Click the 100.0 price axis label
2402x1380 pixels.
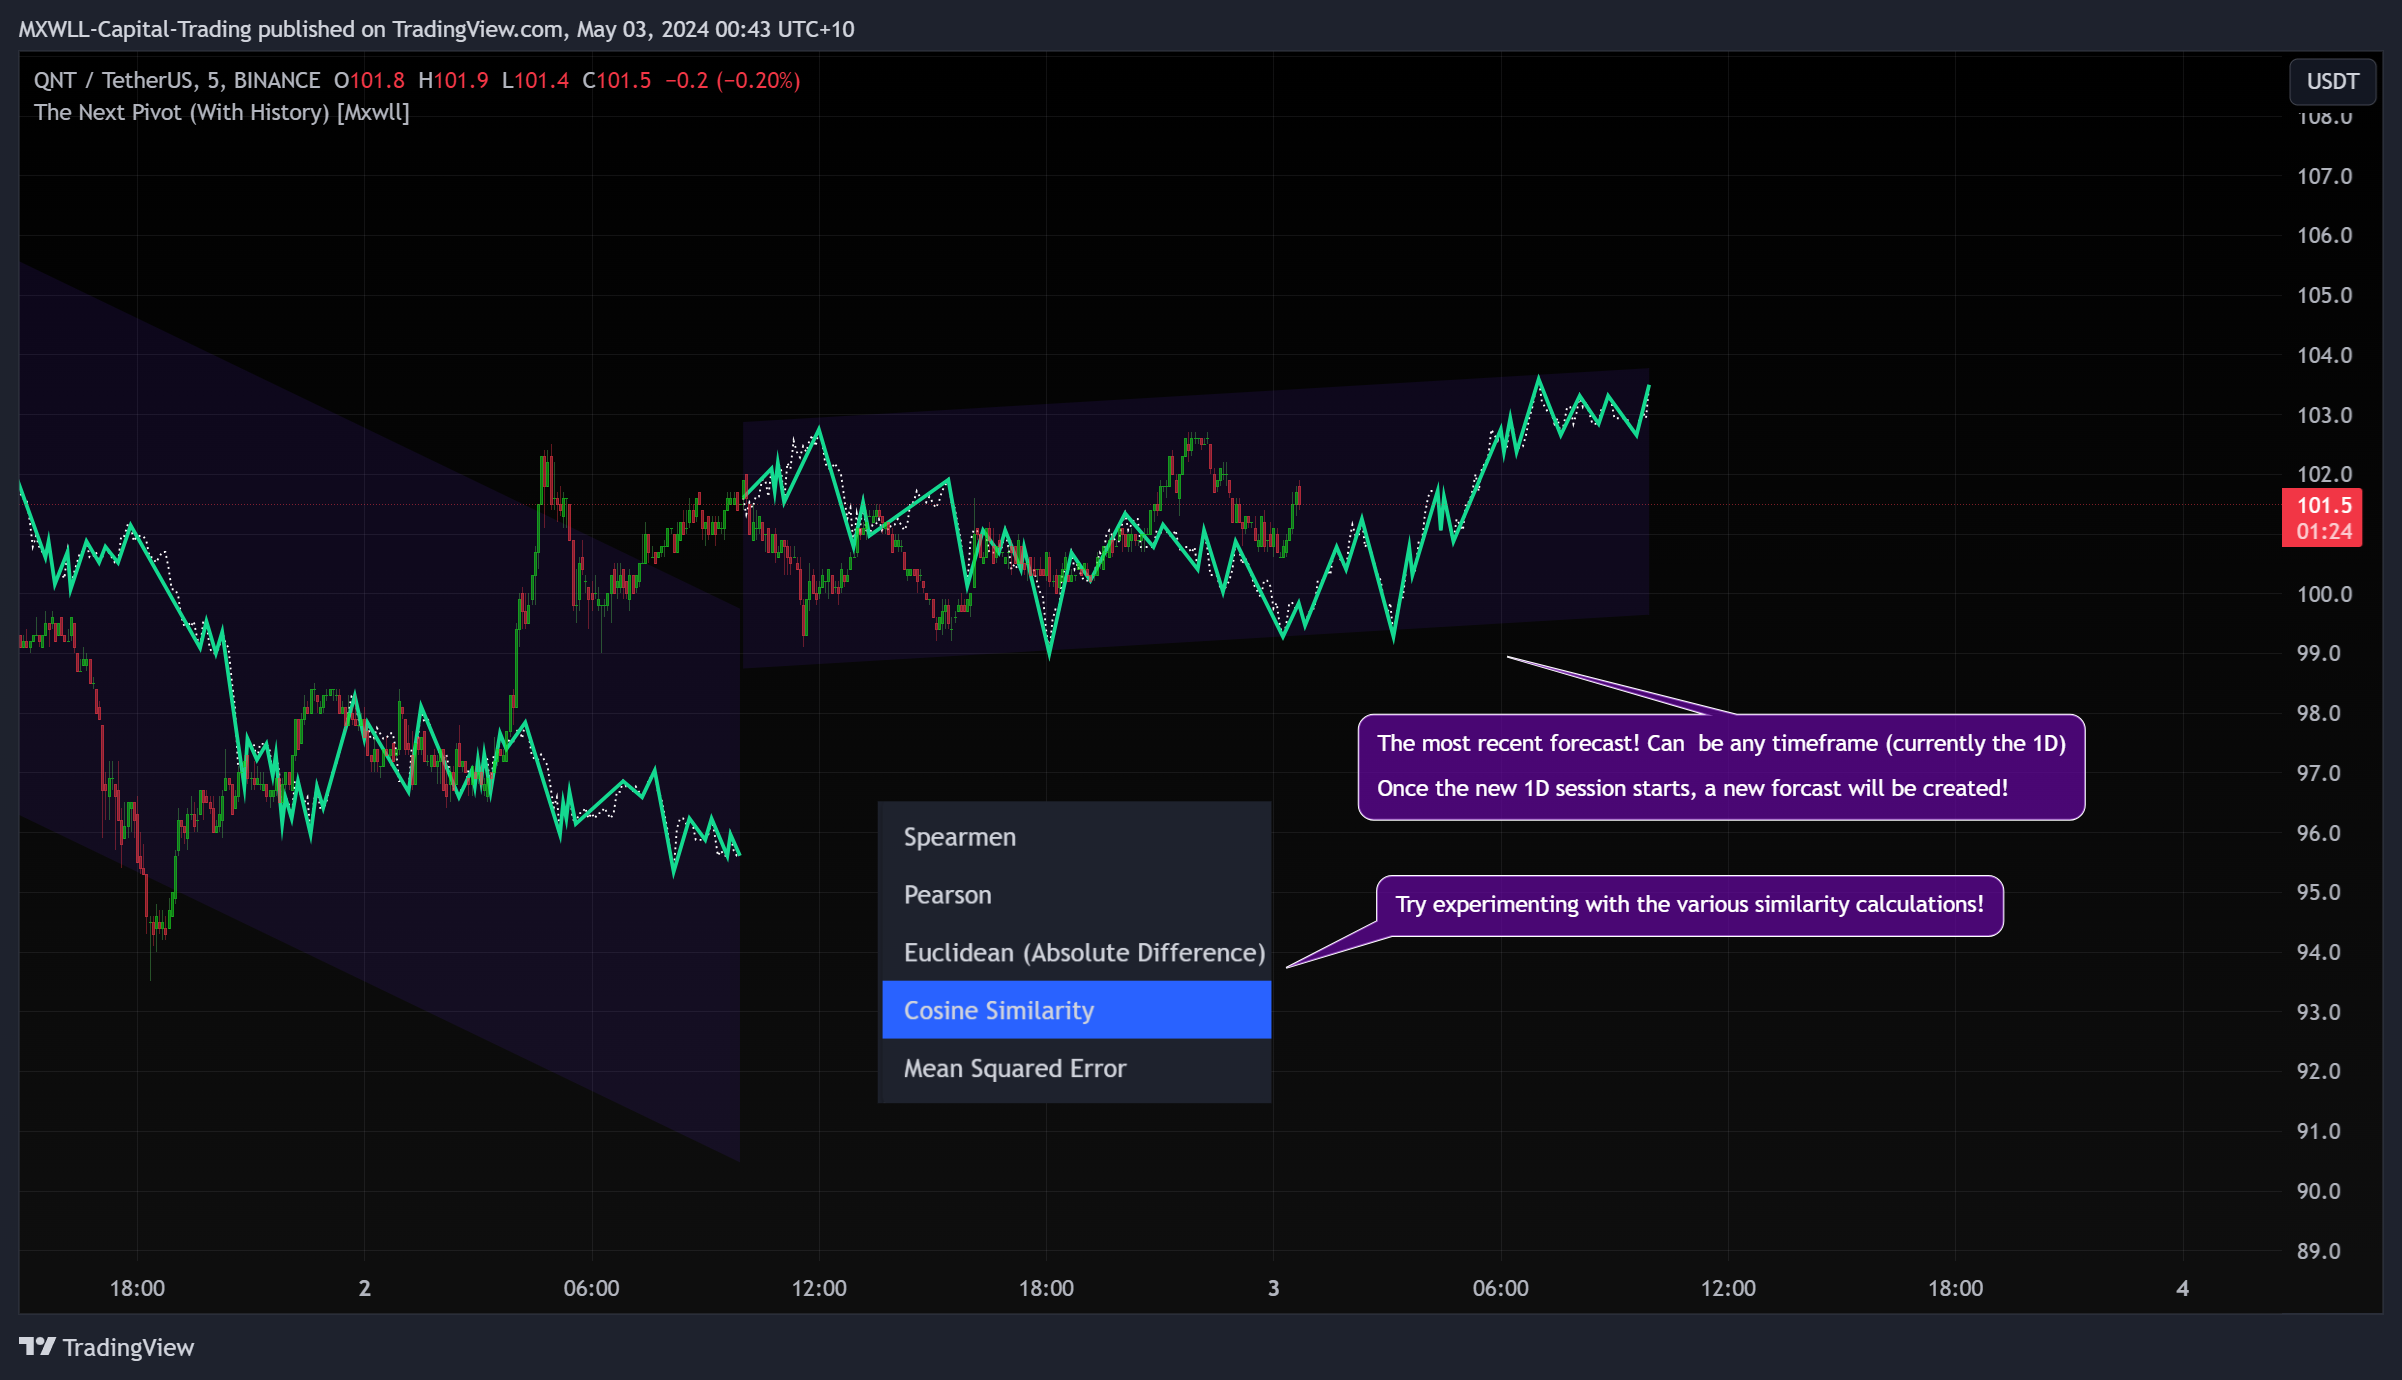[2324, 594]
